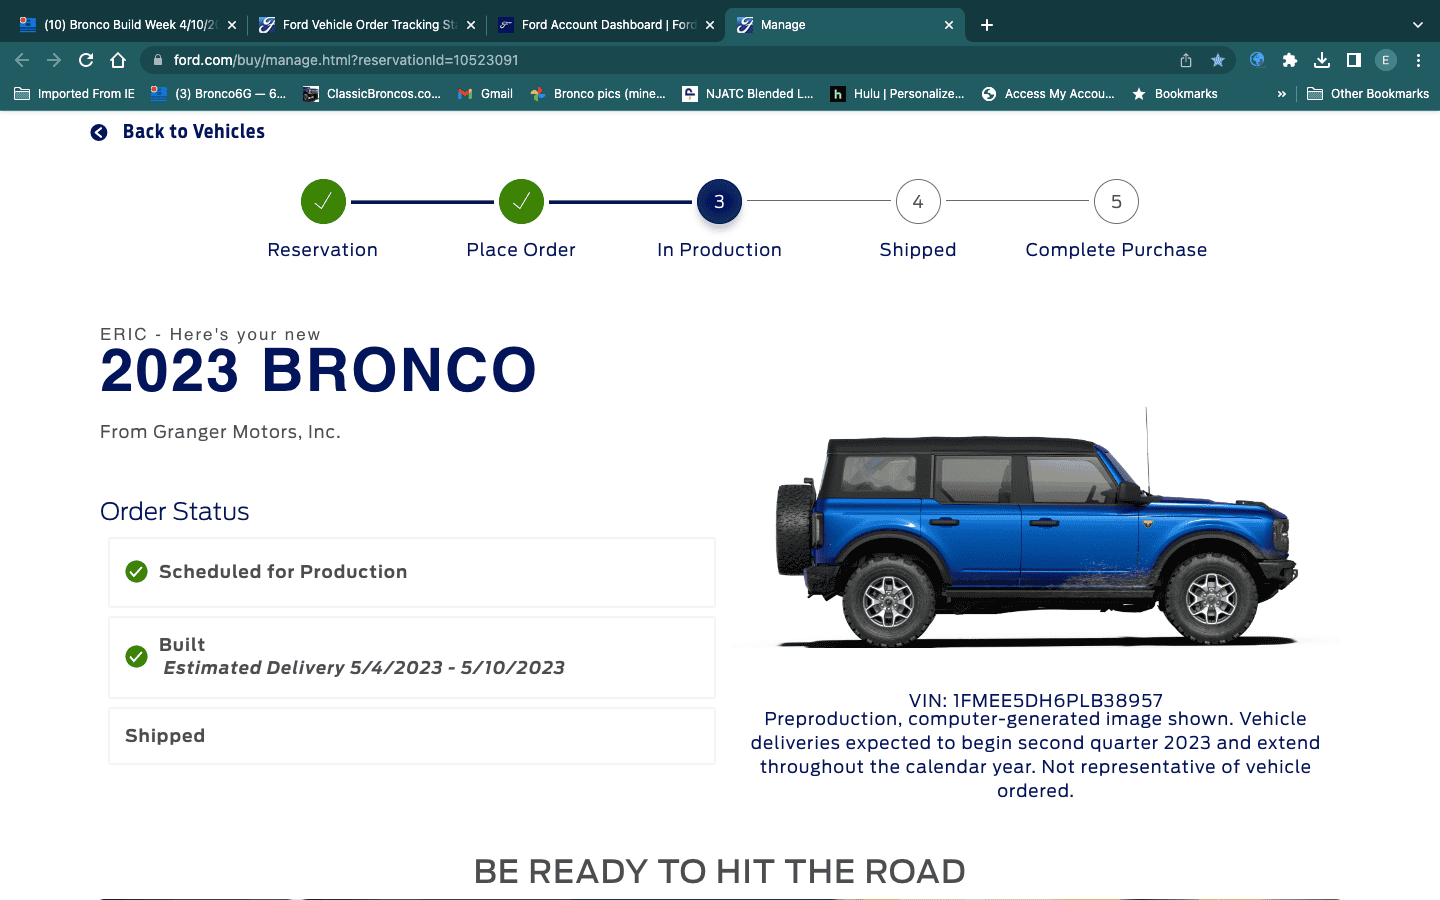
Task: Click the Reservation step checkmark circle
Action: (323, 202)
